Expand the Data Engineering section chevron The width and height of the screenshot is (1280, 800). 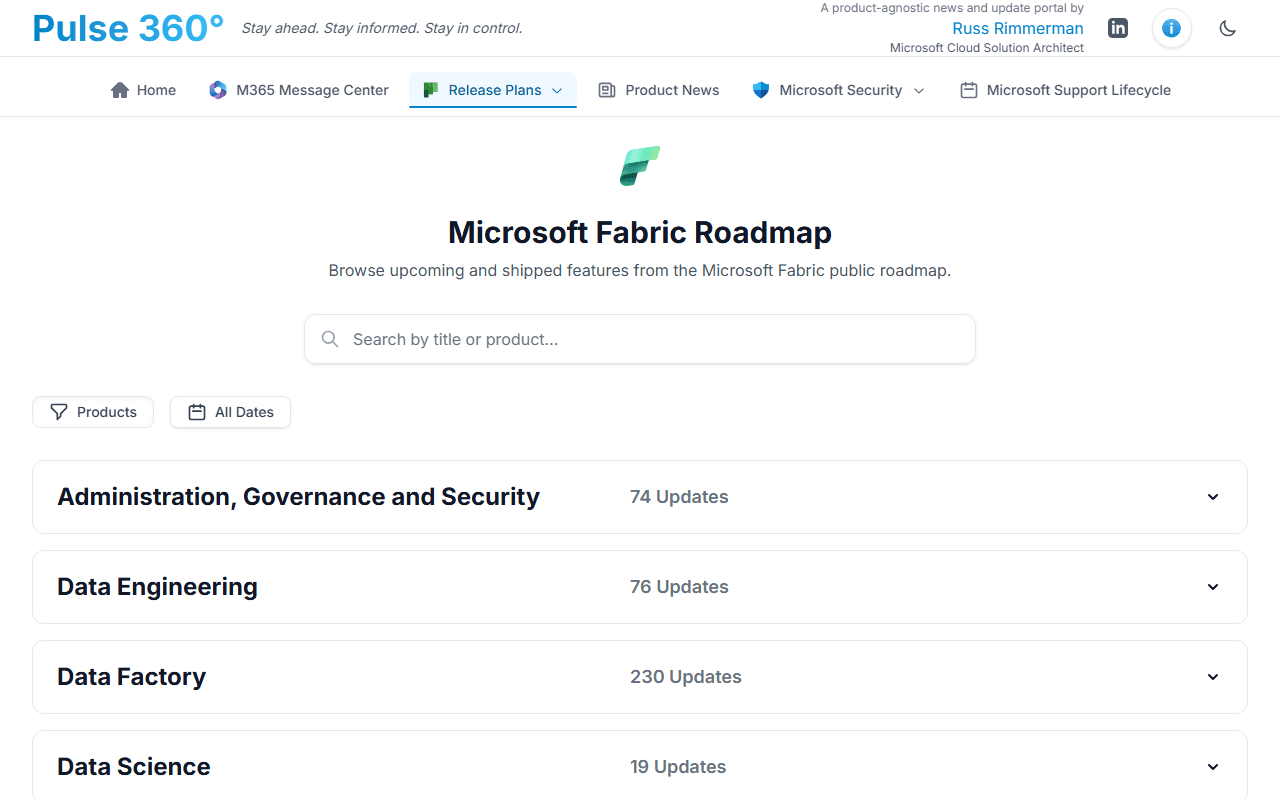click(1213, 587)
